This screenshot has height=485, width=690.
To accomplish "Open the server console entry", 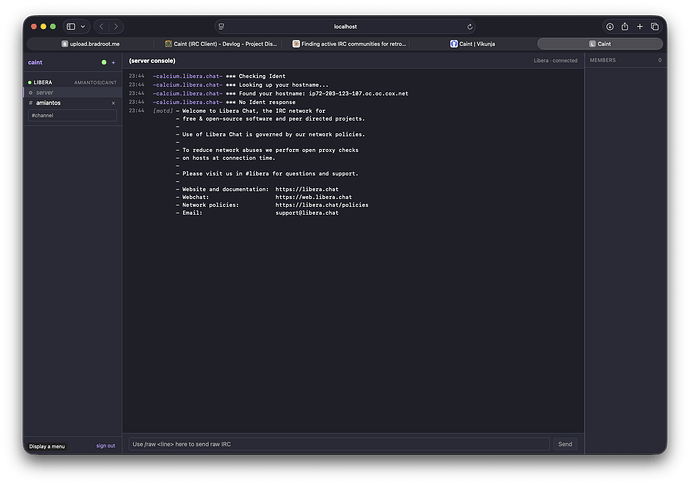I will coord(73,92).
